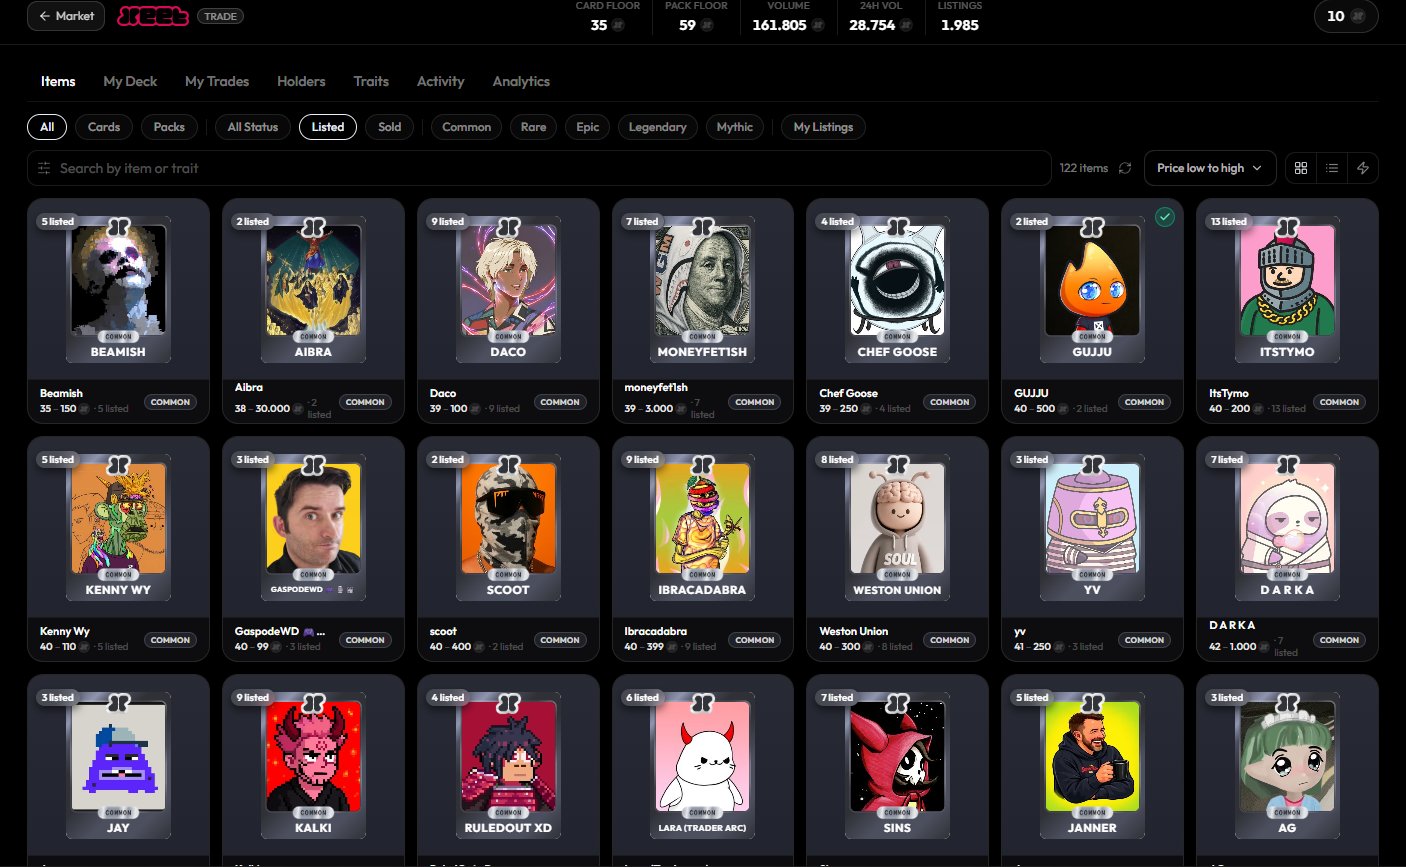Screen dimensions: 1406x867
Task: Toggle the Listed status filter
Action: [328, 127]
